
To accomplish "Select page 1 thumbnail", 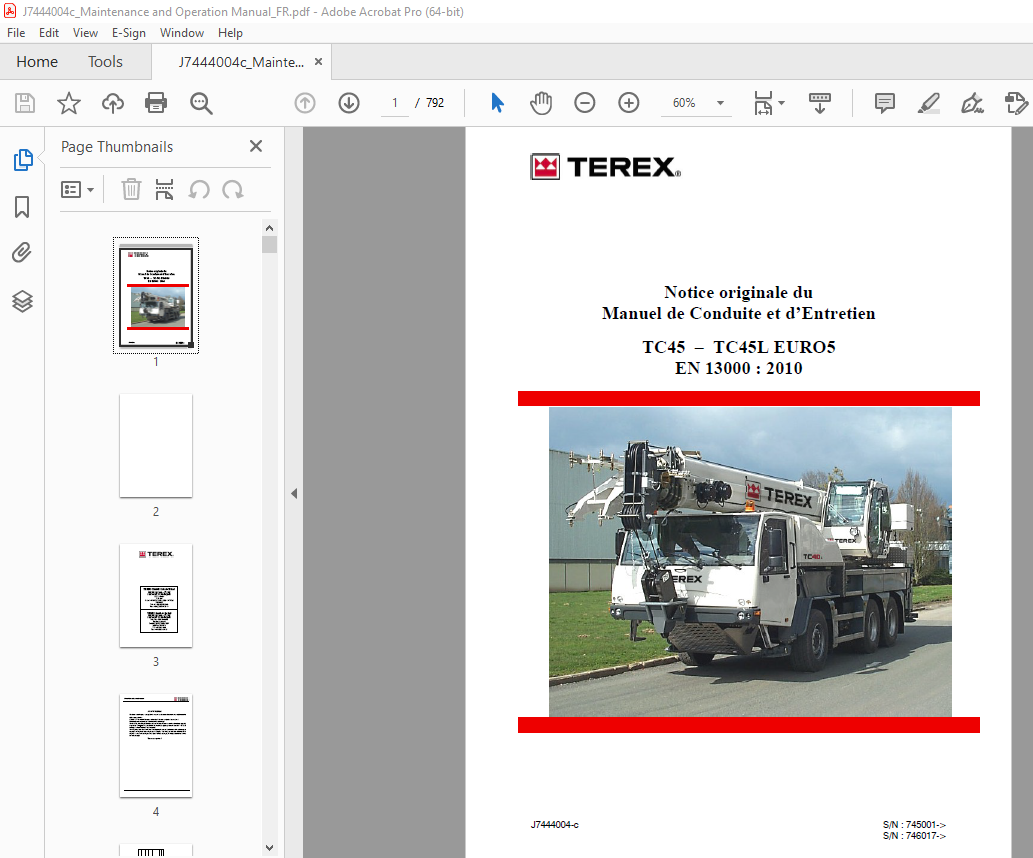I will click(156, 295).
